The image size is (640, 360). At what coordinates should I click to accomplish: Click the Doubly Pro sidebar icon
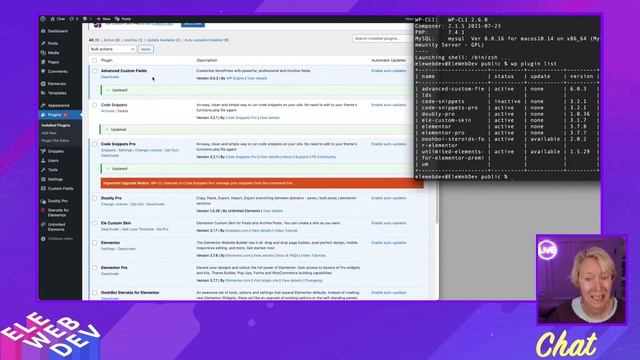43,201
